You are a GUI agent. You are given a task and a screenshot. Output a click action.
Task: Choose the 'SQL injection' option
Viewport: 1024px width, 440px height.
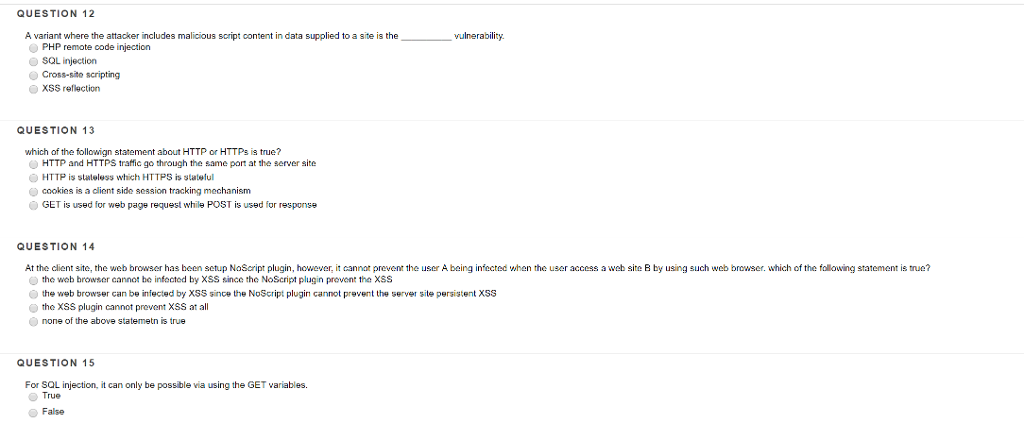click(x=33, y=61)
